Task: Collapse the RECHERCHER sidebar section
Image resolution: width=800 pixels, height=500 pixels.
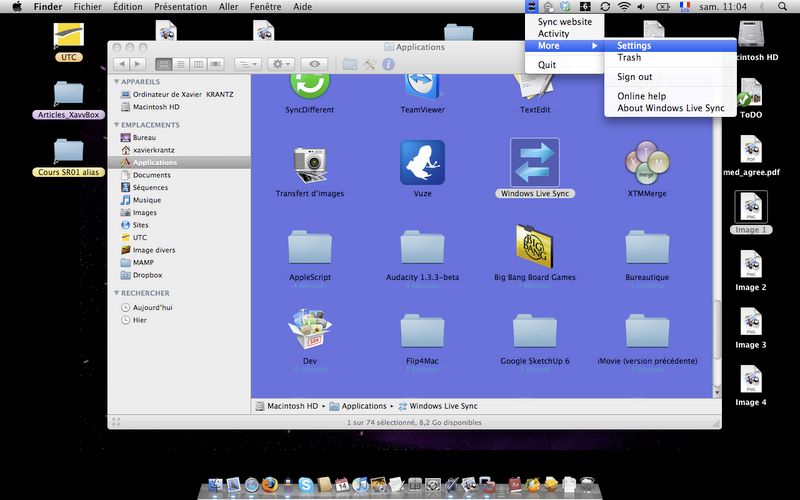Action: 116,293
